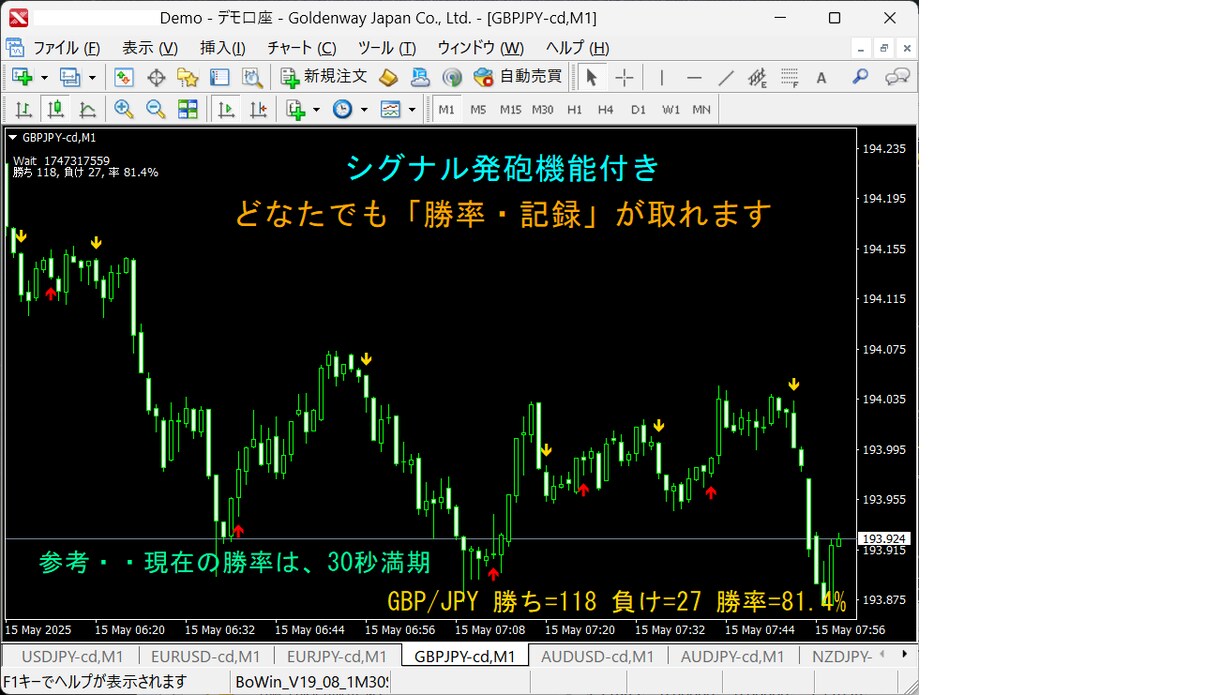This screenshot has width=1220, height=695.
Task: Open the 挿入 (I) menu
Action: coord(223,48)
